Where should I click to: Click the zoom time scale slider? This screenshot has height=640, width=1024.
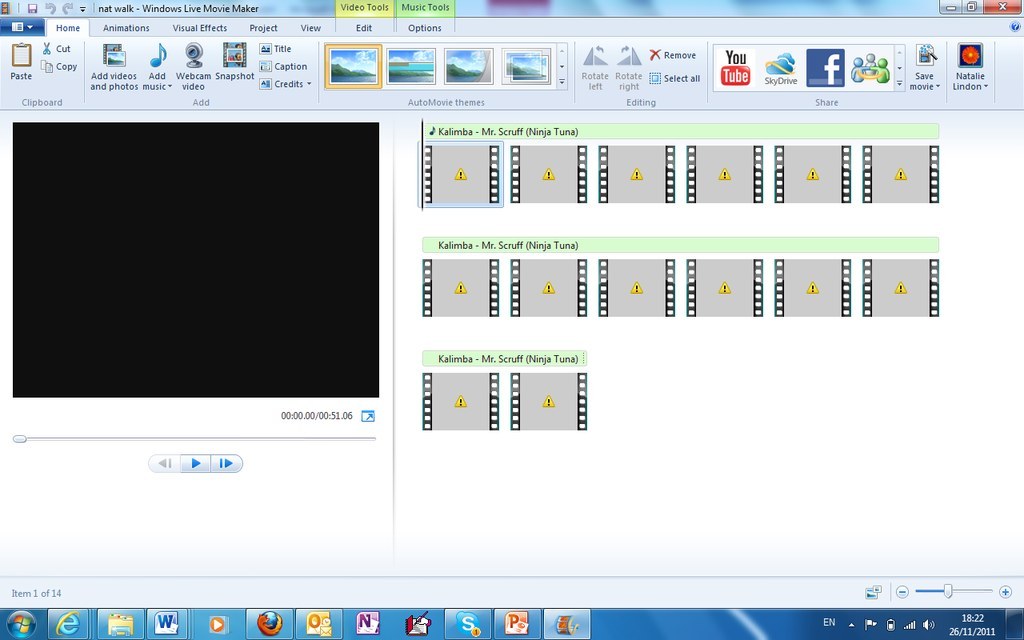pyautogui.click(x=948, y=592)
